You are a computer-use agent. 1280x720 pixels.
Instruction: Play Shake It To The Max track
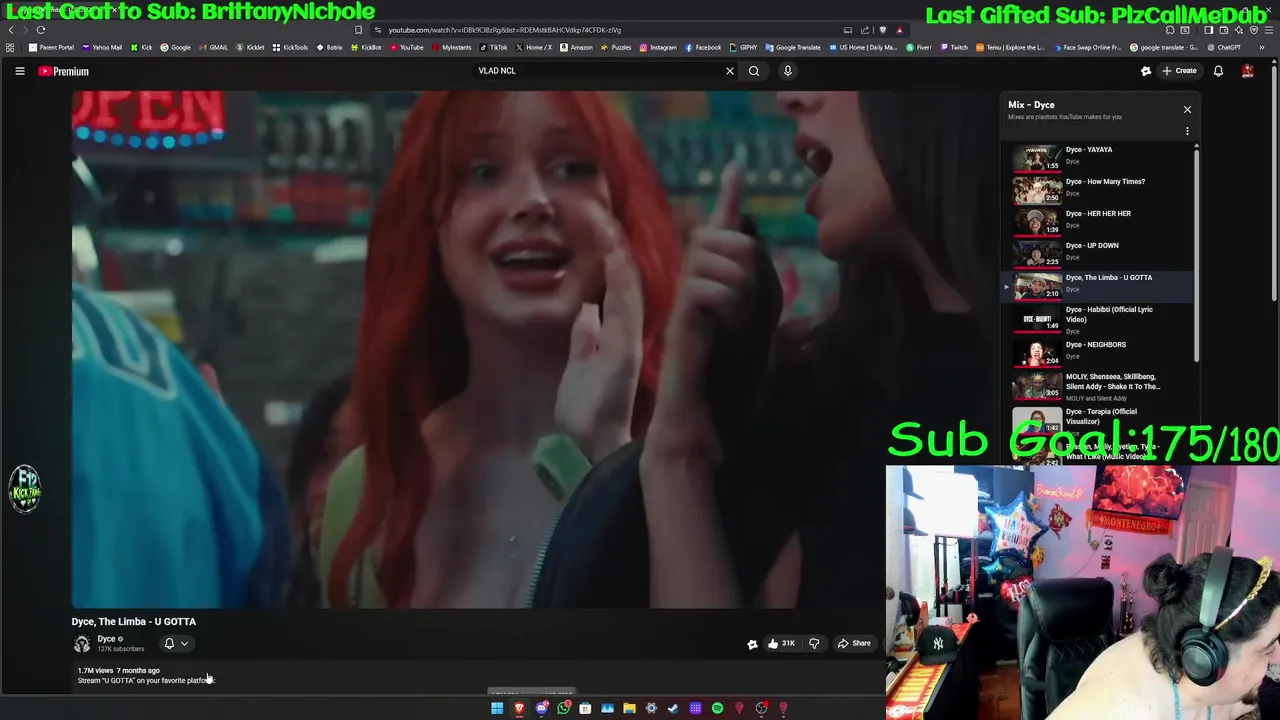pyautogui.click(x=1098, y=388)
